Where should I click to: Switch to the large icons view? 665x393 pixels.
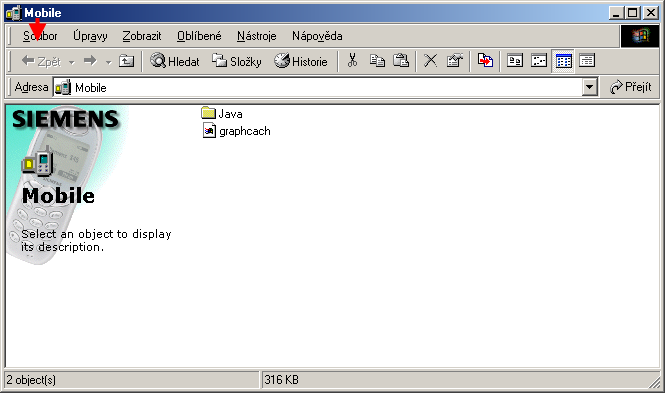[x=515, y=61]
